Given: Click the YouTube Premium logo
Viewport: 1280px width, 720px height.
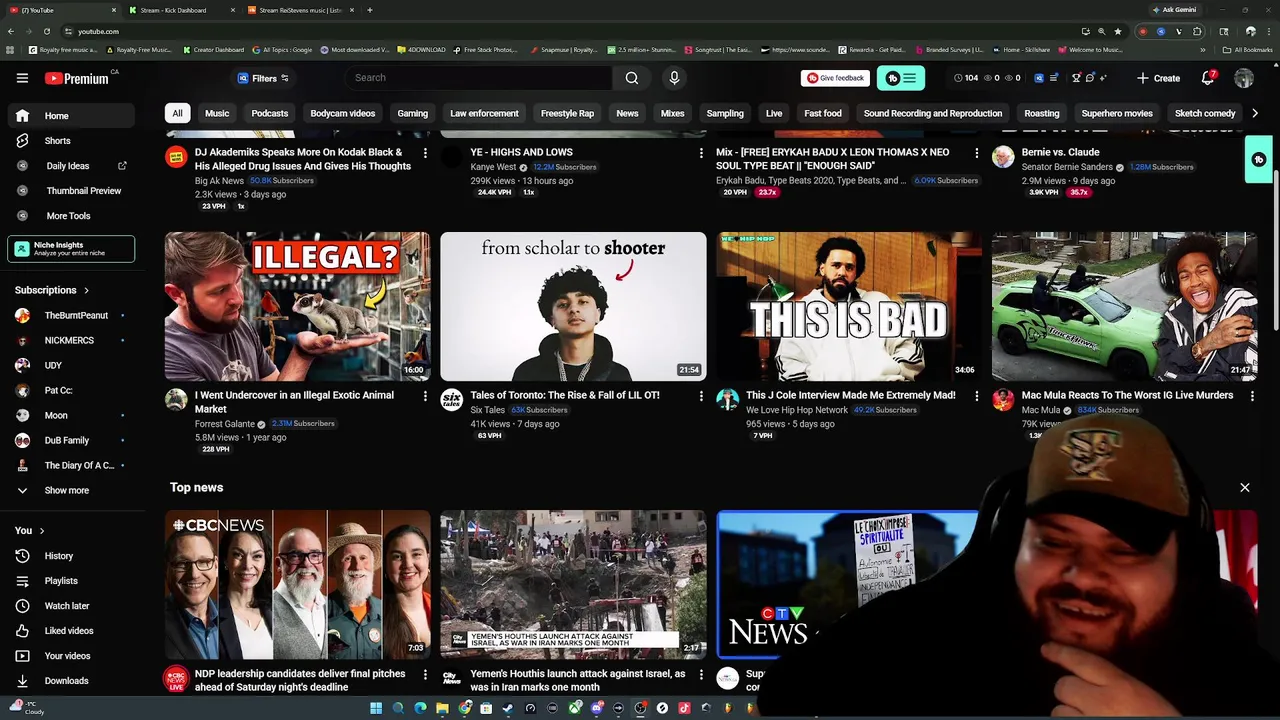Looking at the screenshot, I should point(76,78).
